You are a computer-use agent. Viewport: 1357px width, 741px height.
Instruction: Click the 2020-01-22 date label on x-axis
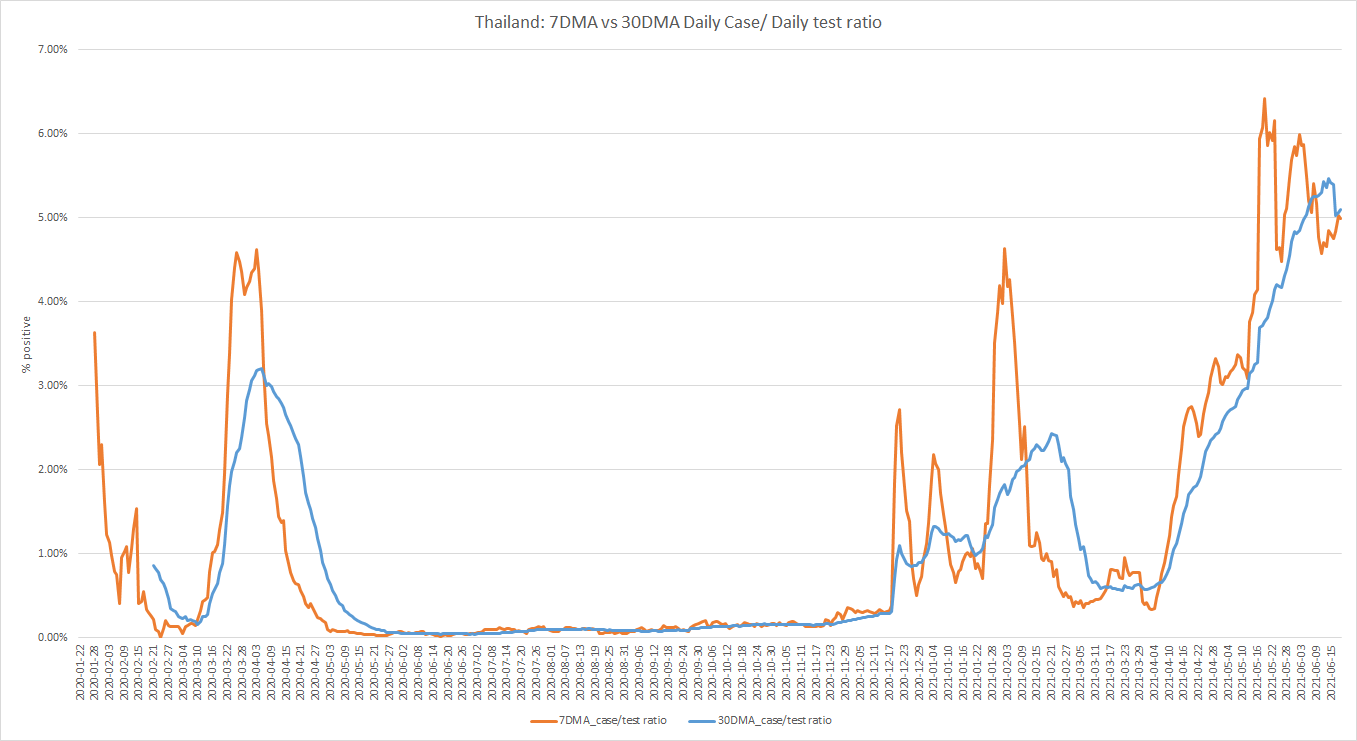[x=81, y=675]
